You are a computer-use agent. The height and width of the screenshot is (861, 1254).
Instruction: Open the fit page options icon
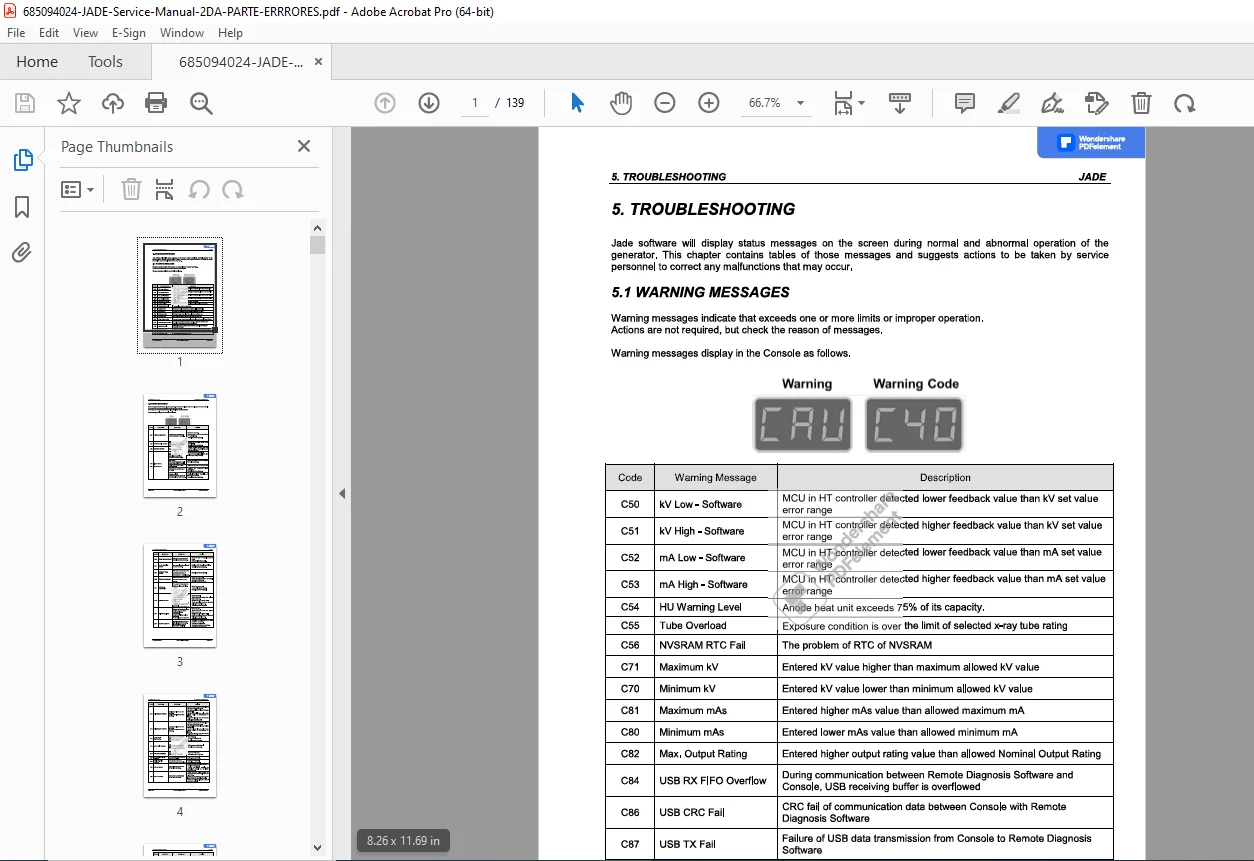tap(849, 103)
